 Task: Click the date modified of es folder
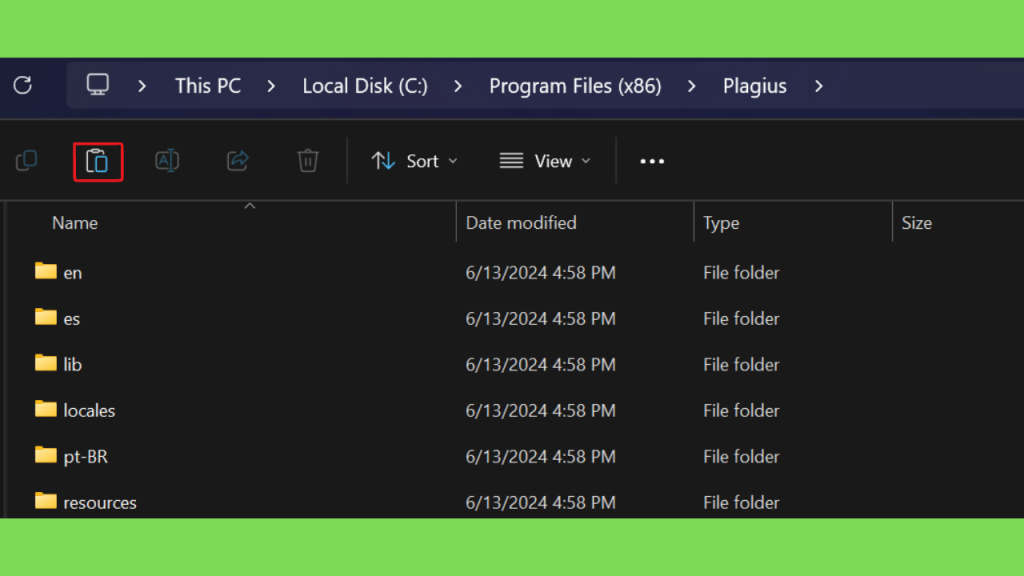541,319
